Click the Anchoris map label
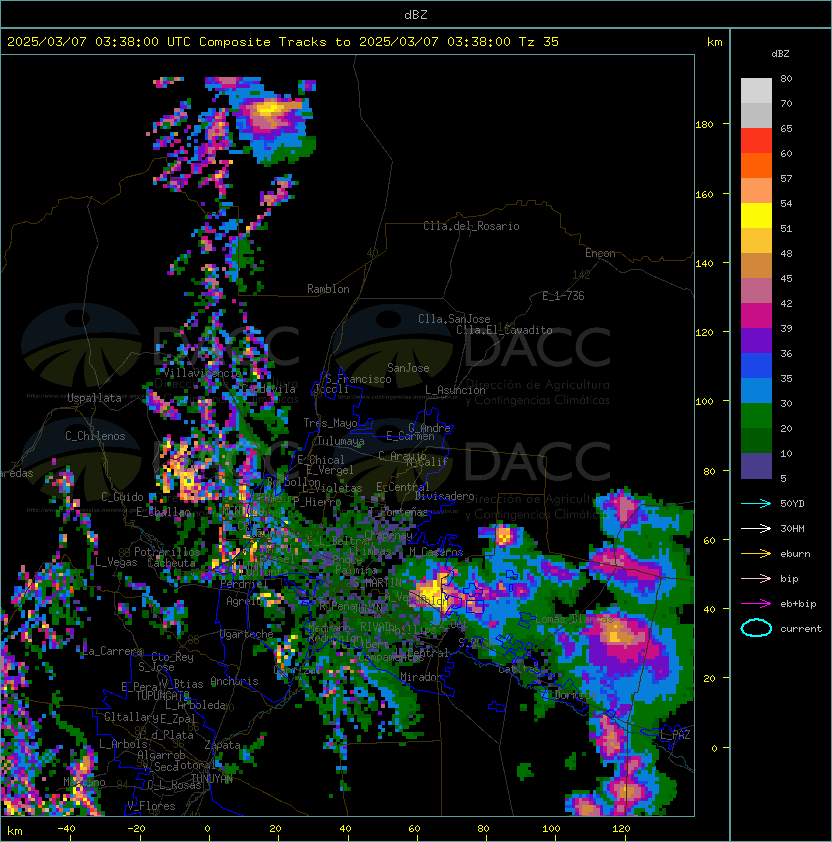This screenshot has width=832, height=842. [x=234, y=681]
